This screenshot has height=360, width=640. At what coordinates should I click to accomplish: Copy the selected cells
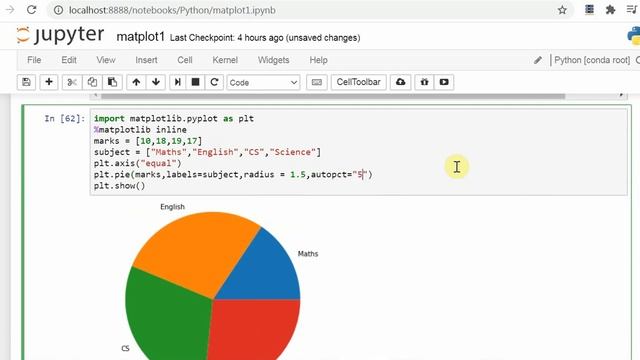click(92, 82)
